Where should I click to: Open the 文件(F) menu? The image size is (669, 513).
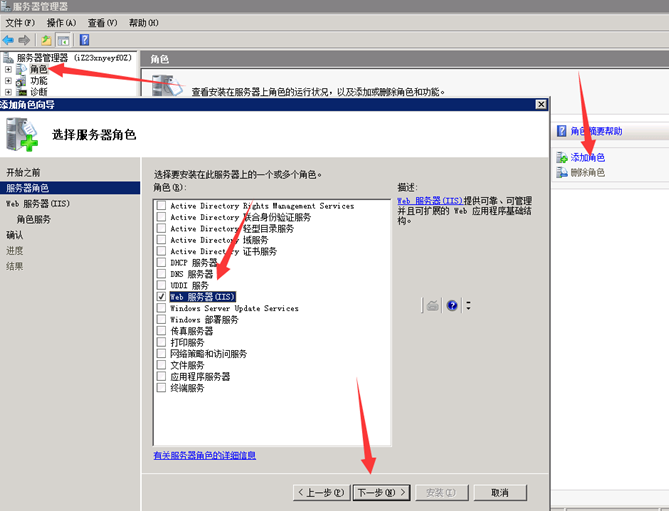coord(20,22)
